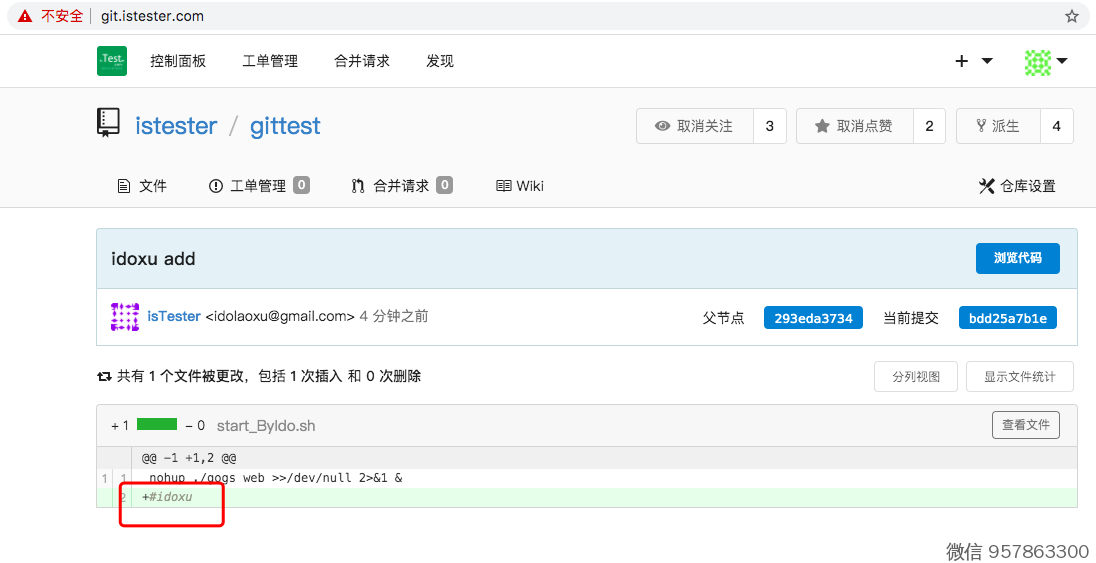The height and width of the screenshot is (563, 1096).
Task: Open 合并请求 tab in repository navigation
Action: click(x=401, y=186)
